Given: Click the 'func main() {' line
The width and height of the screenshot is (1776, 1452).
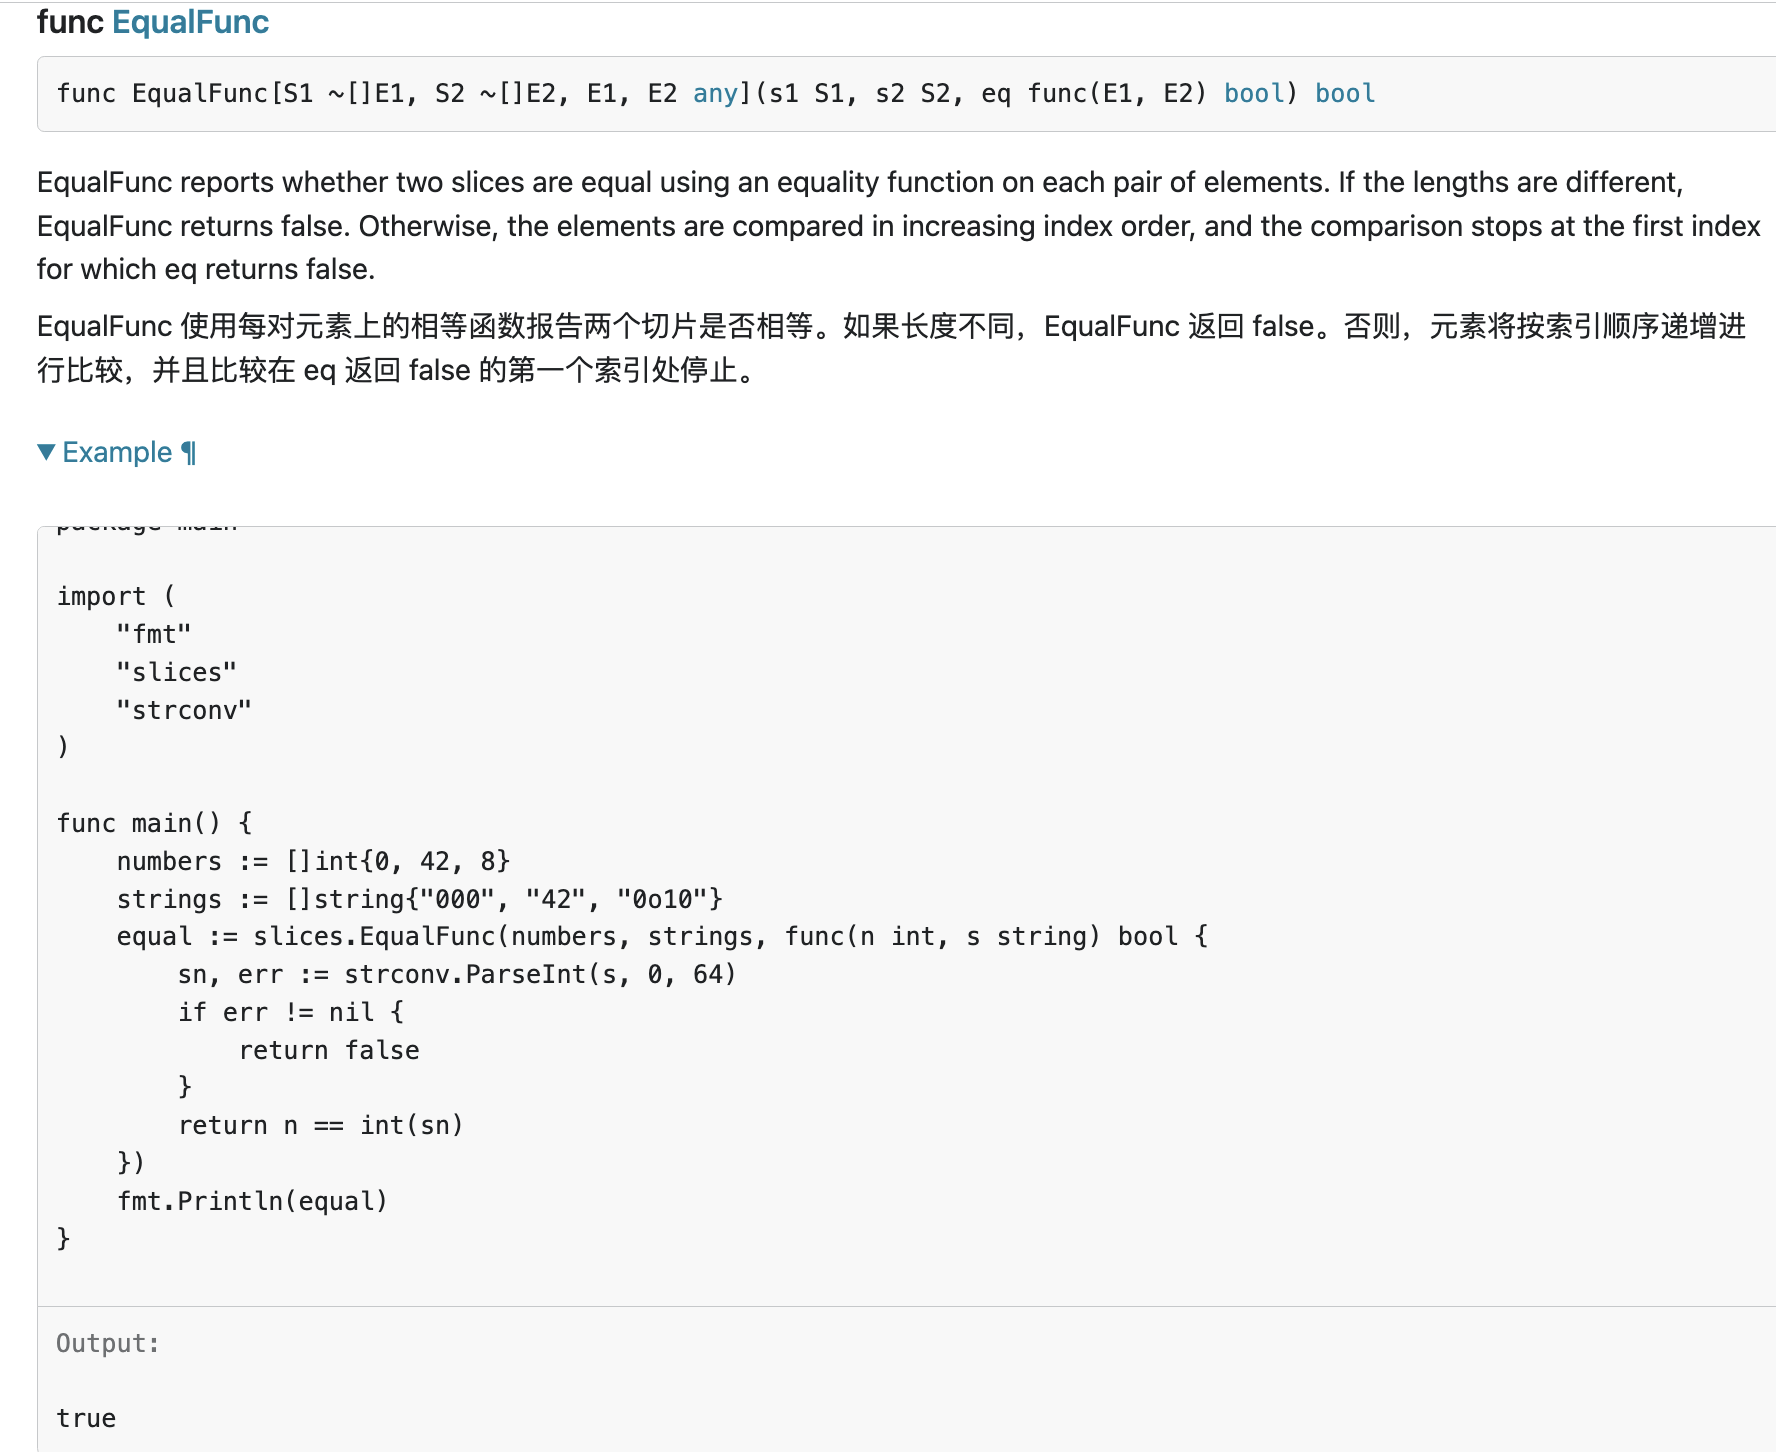Looking at the screenshot, I should pos(155,823).
